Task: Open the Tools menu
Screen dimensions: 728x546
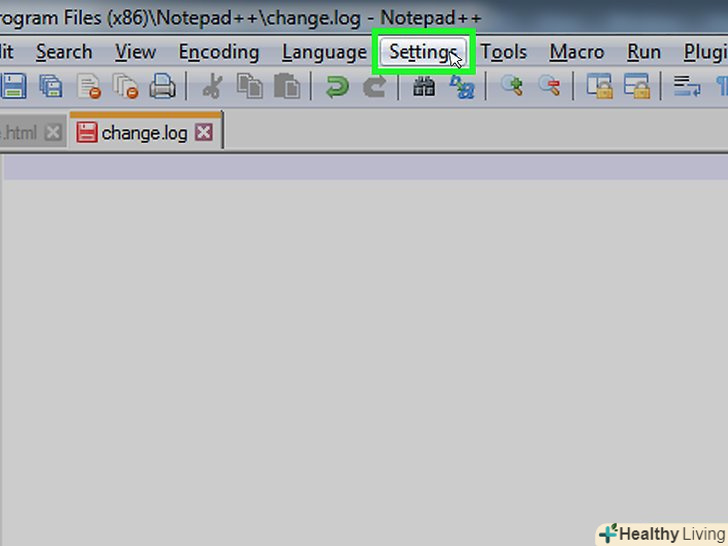Action: (x=504, y=52)
